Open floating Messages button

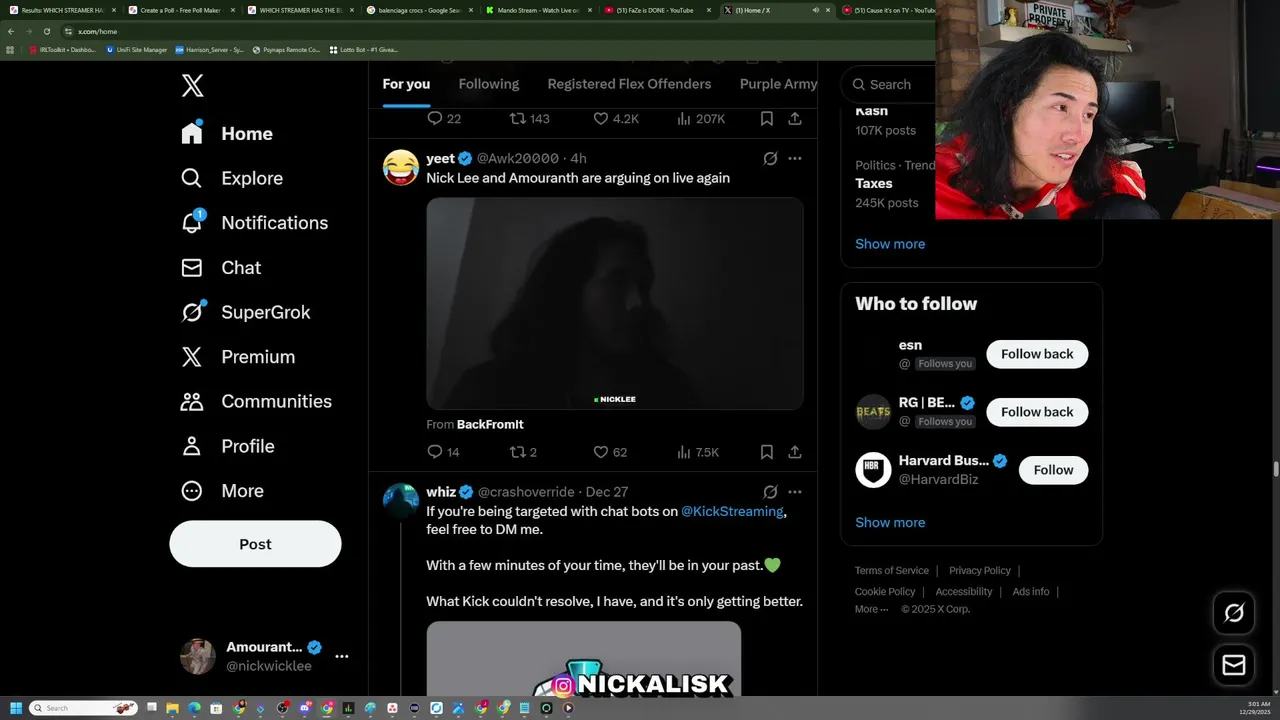[x=1234, y=665]
